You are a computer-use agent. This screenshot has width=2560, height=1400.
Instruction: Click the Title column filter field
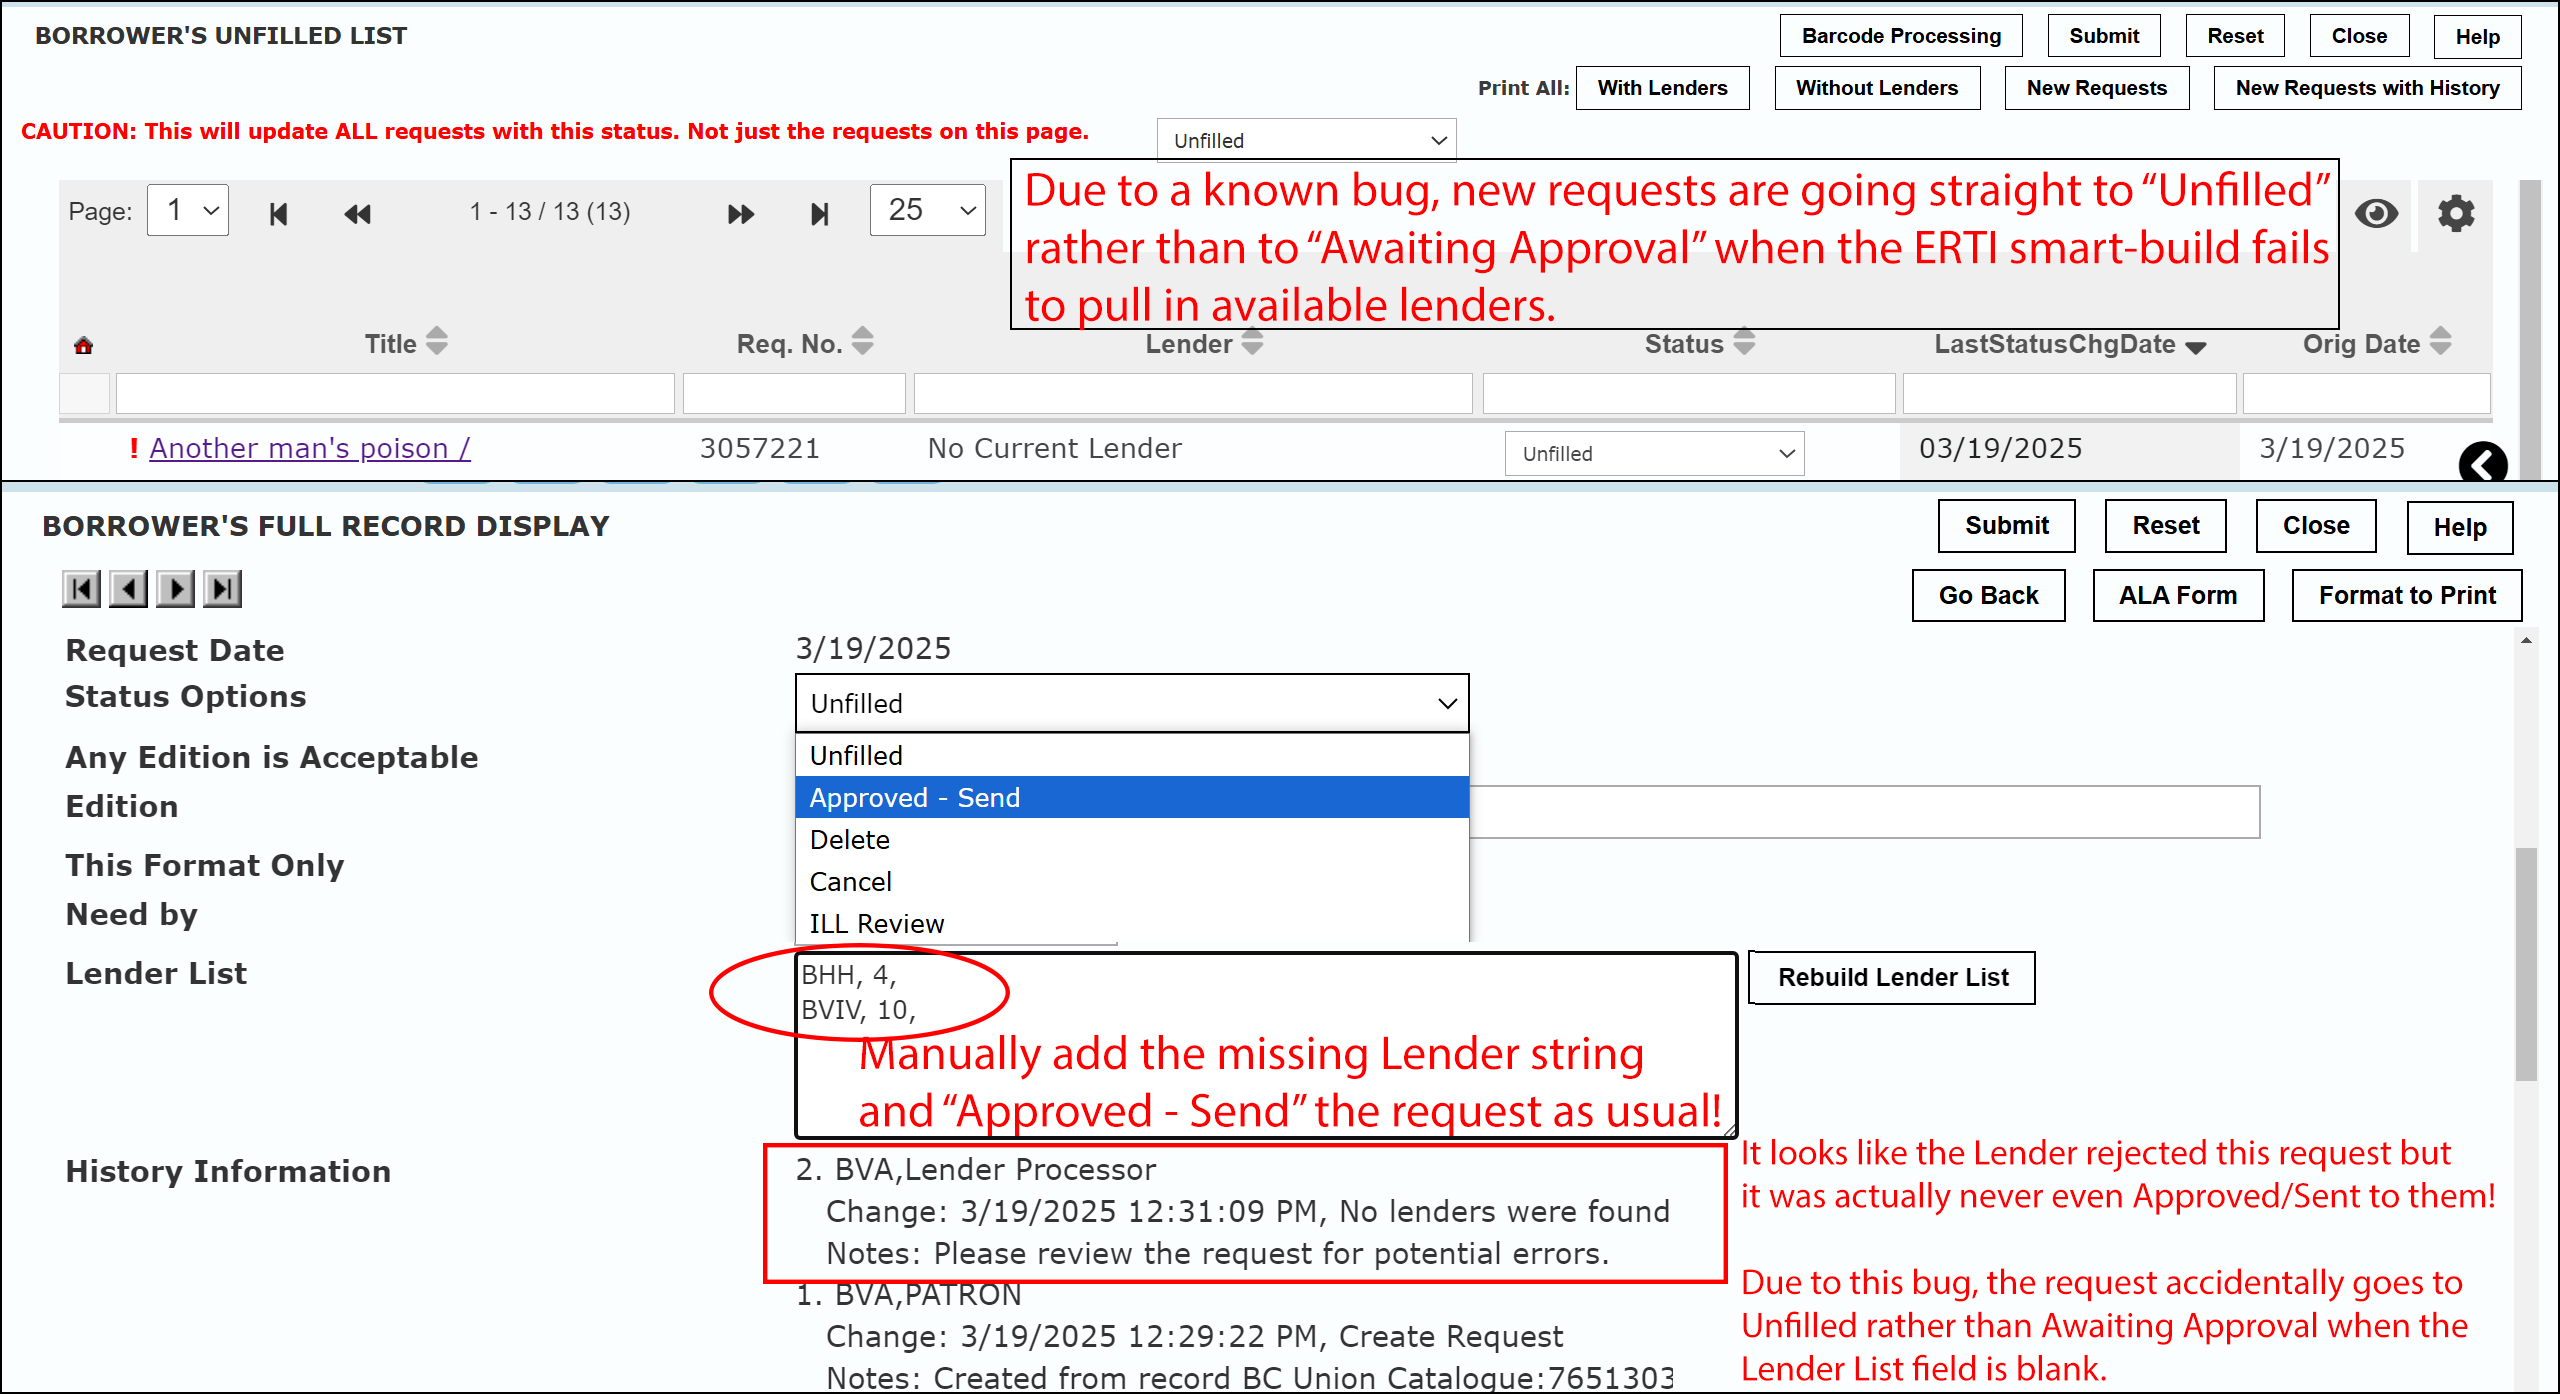point(395,394)
